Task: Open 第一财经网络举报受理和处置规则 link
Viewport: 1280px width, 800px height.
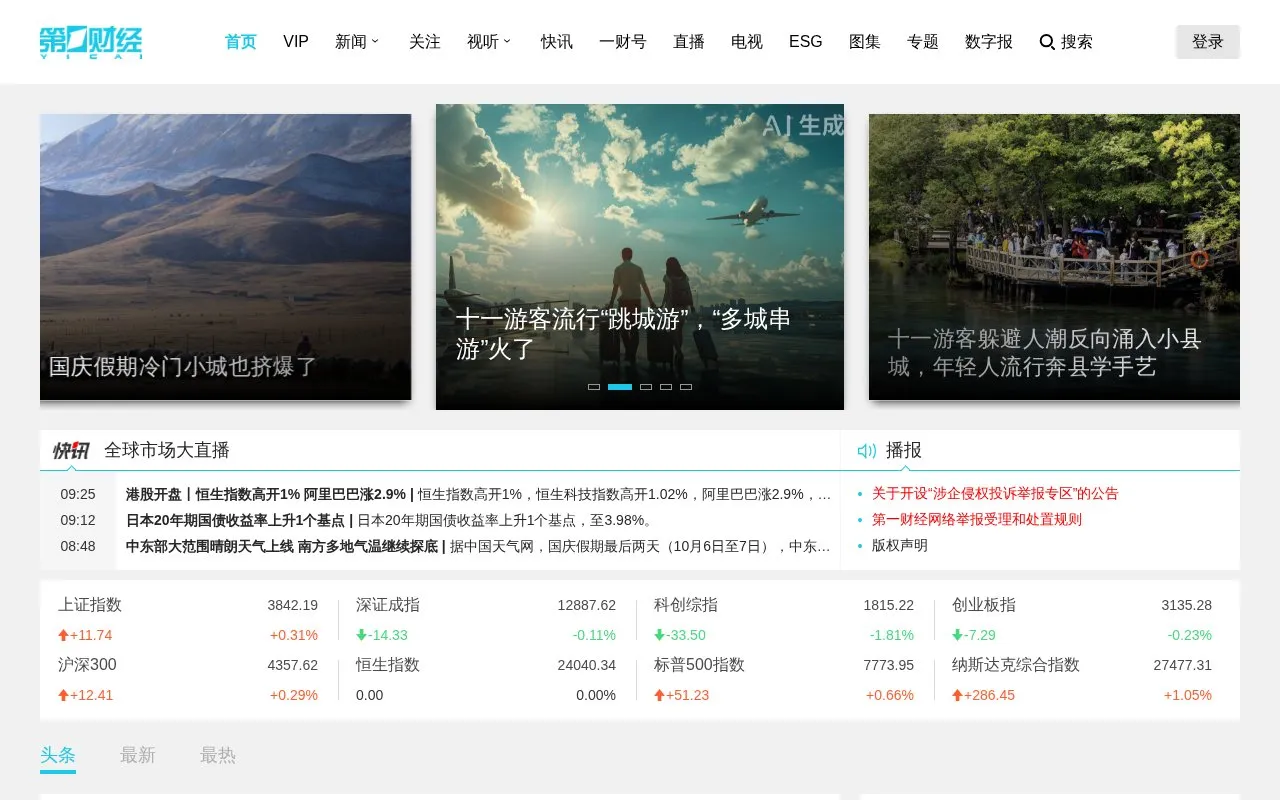Action: (x=977, y=519)
